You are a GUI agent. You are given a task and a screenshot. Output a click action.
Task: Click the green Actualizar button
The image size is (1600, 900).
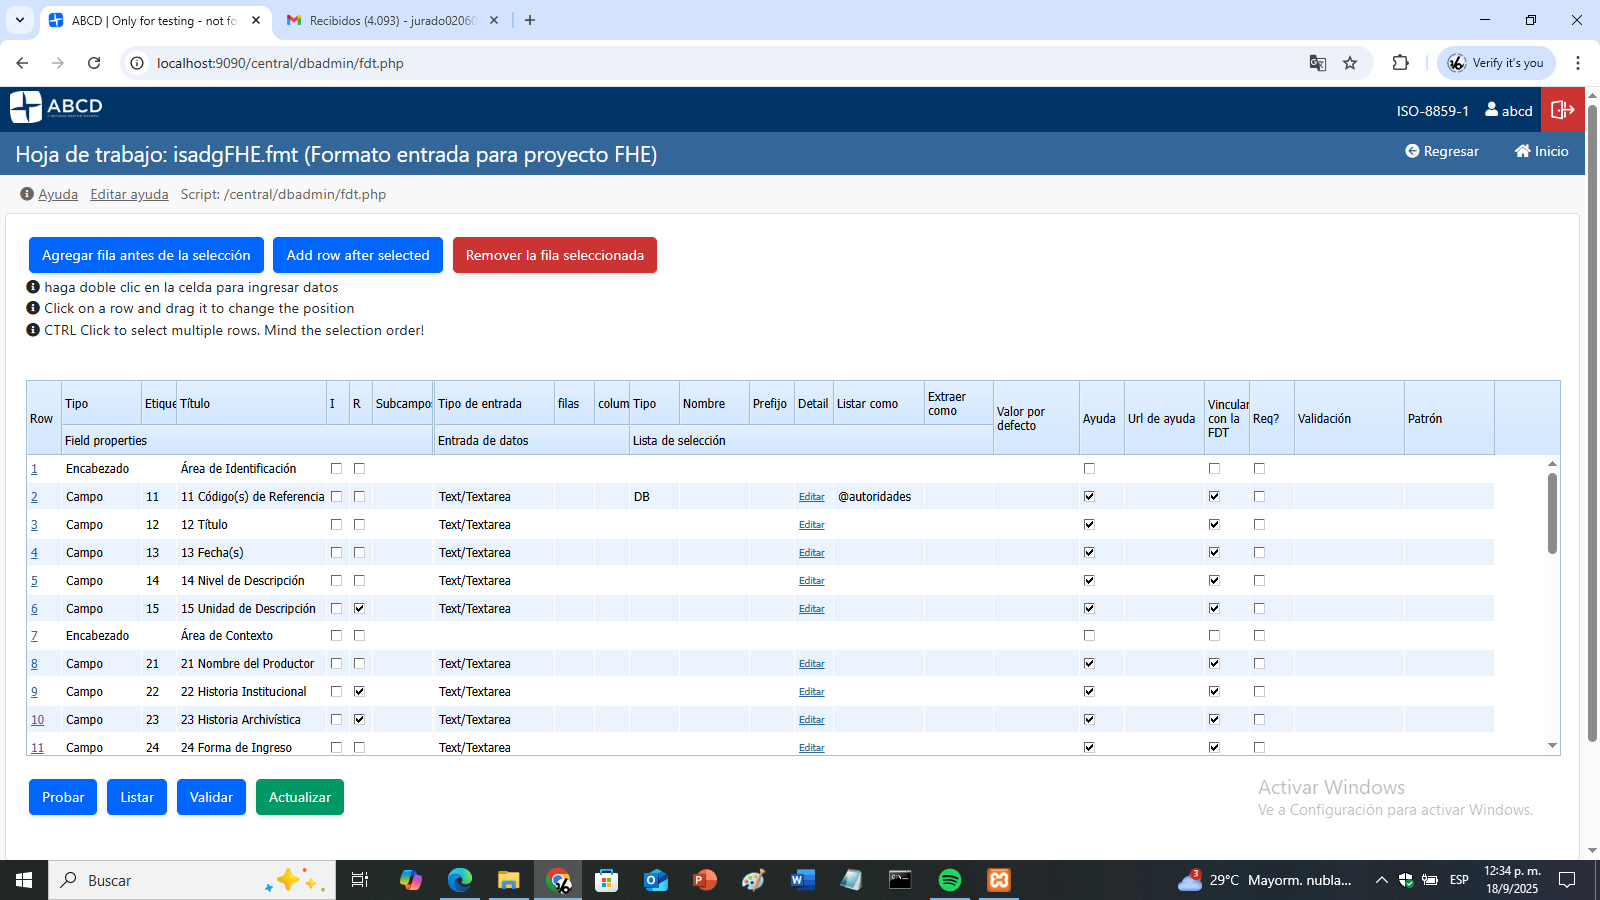[299, 797]
